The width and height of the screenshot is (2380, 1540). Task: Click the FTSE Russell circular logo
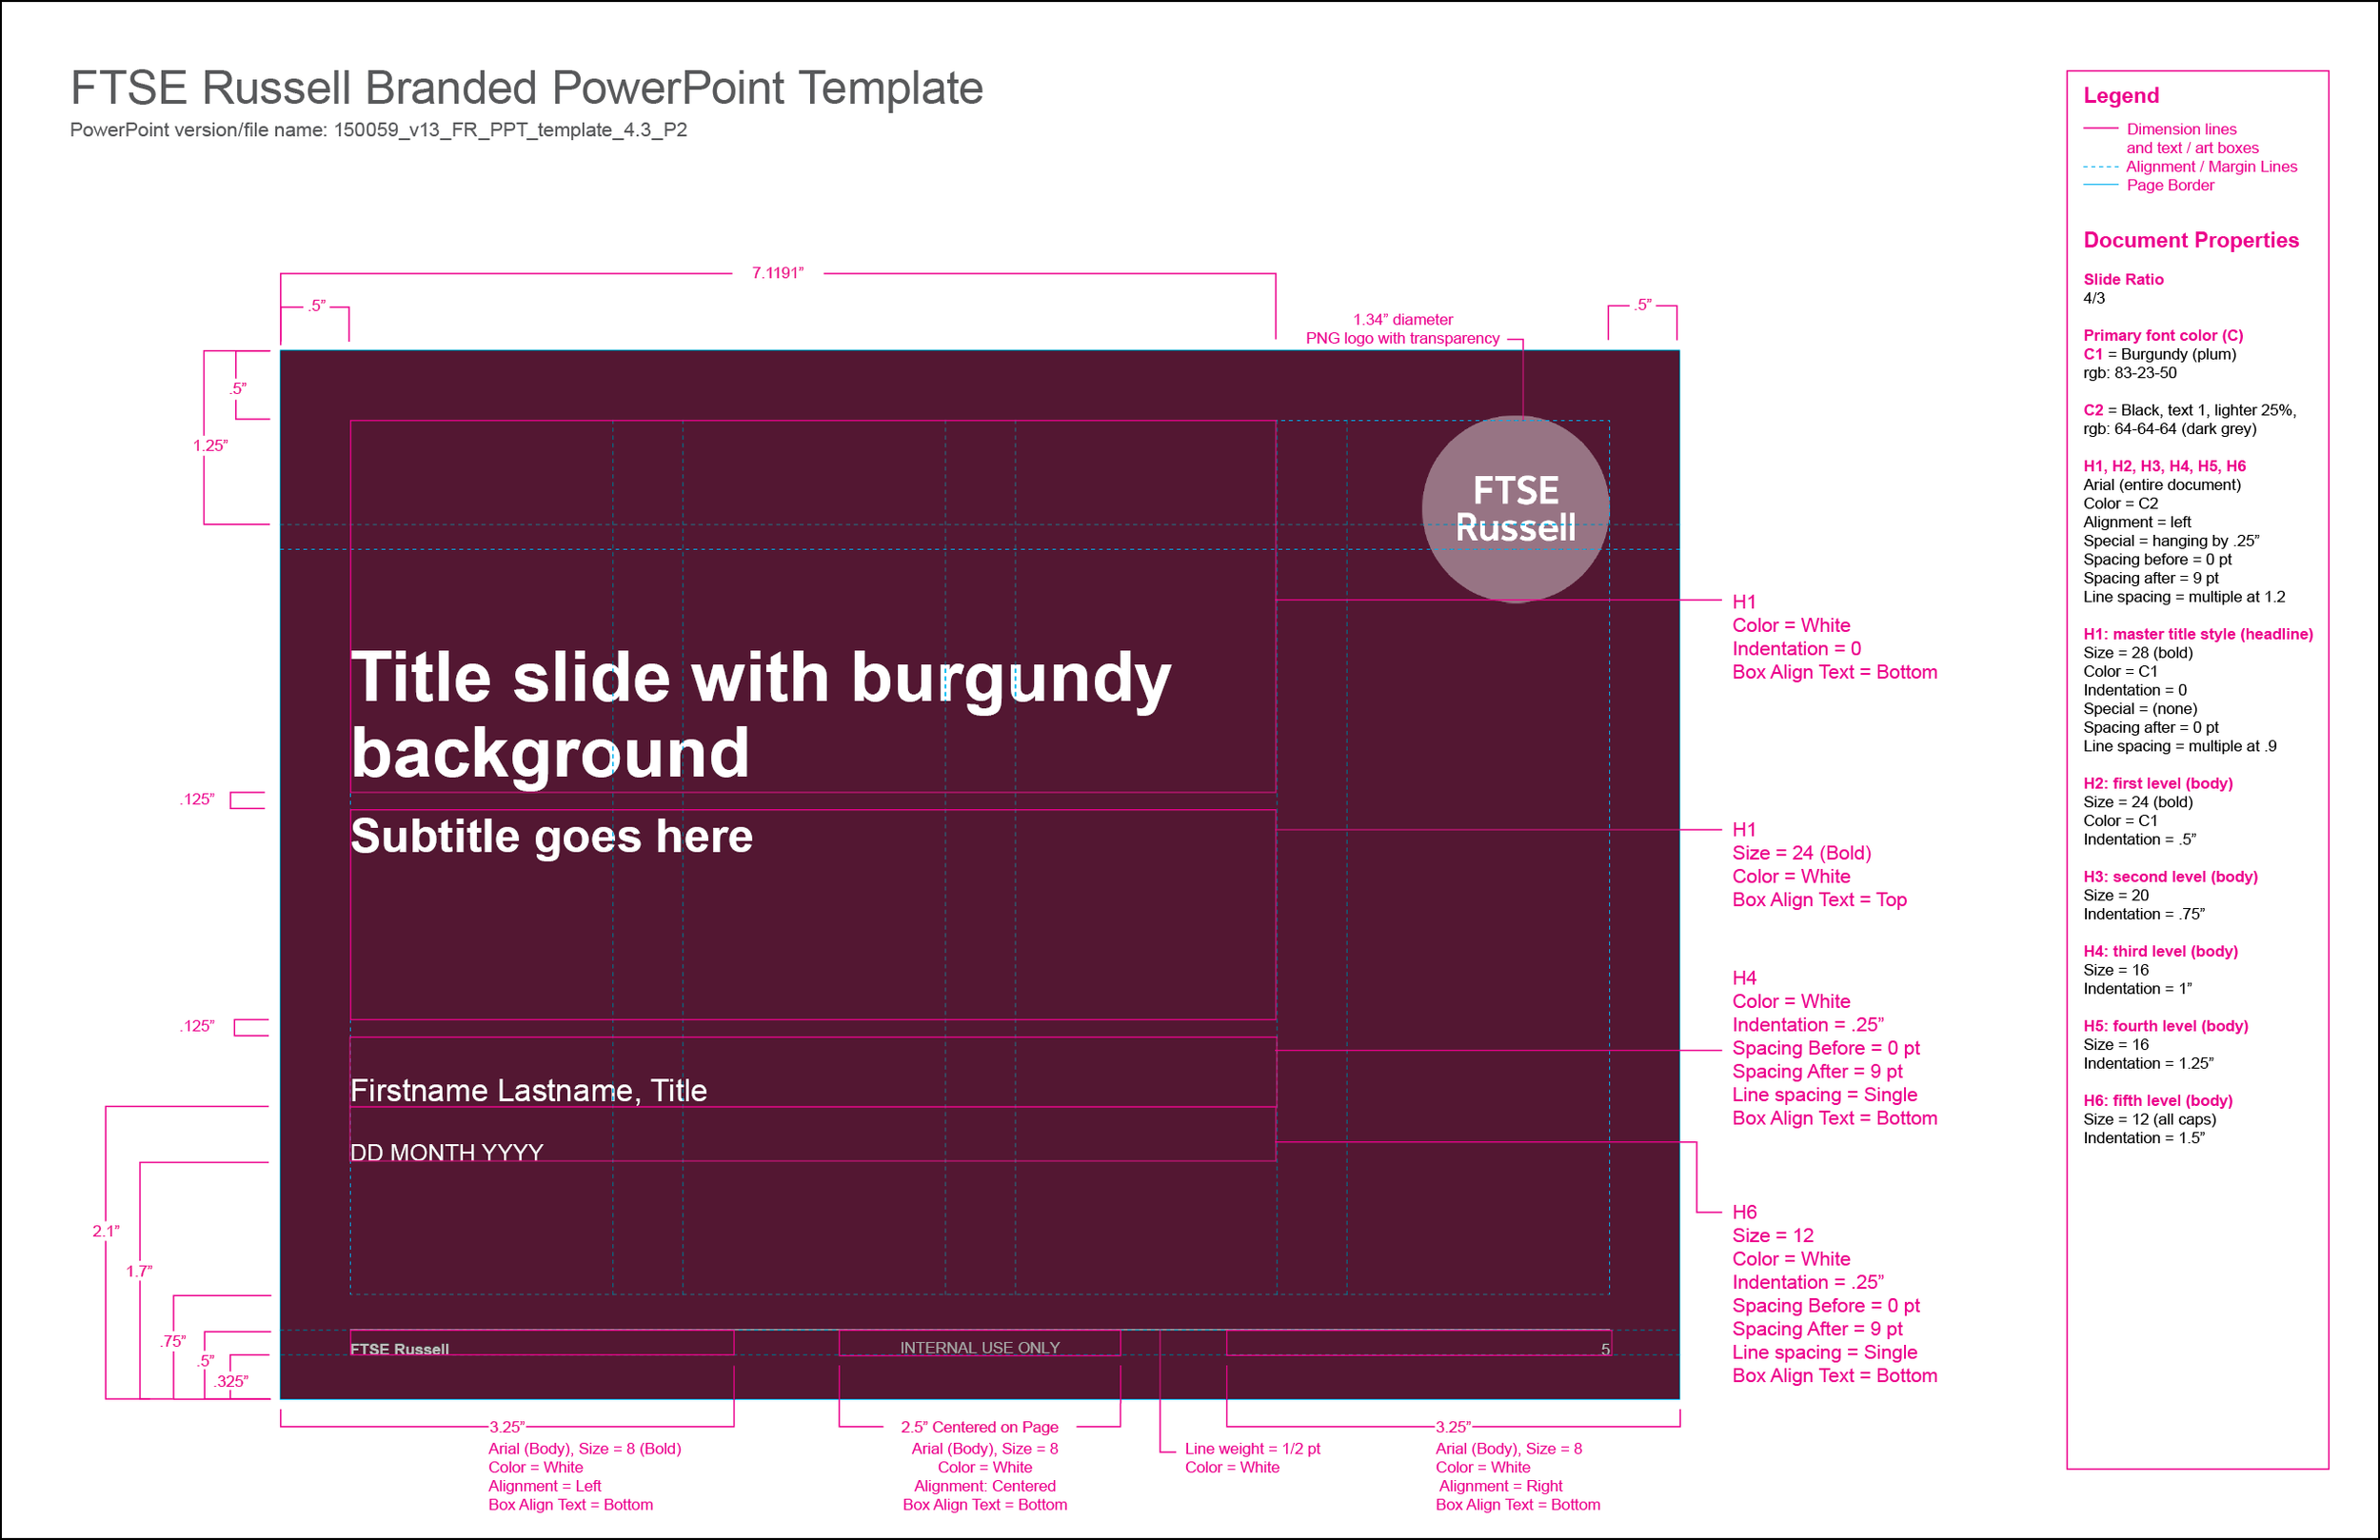pos(1514,509)
